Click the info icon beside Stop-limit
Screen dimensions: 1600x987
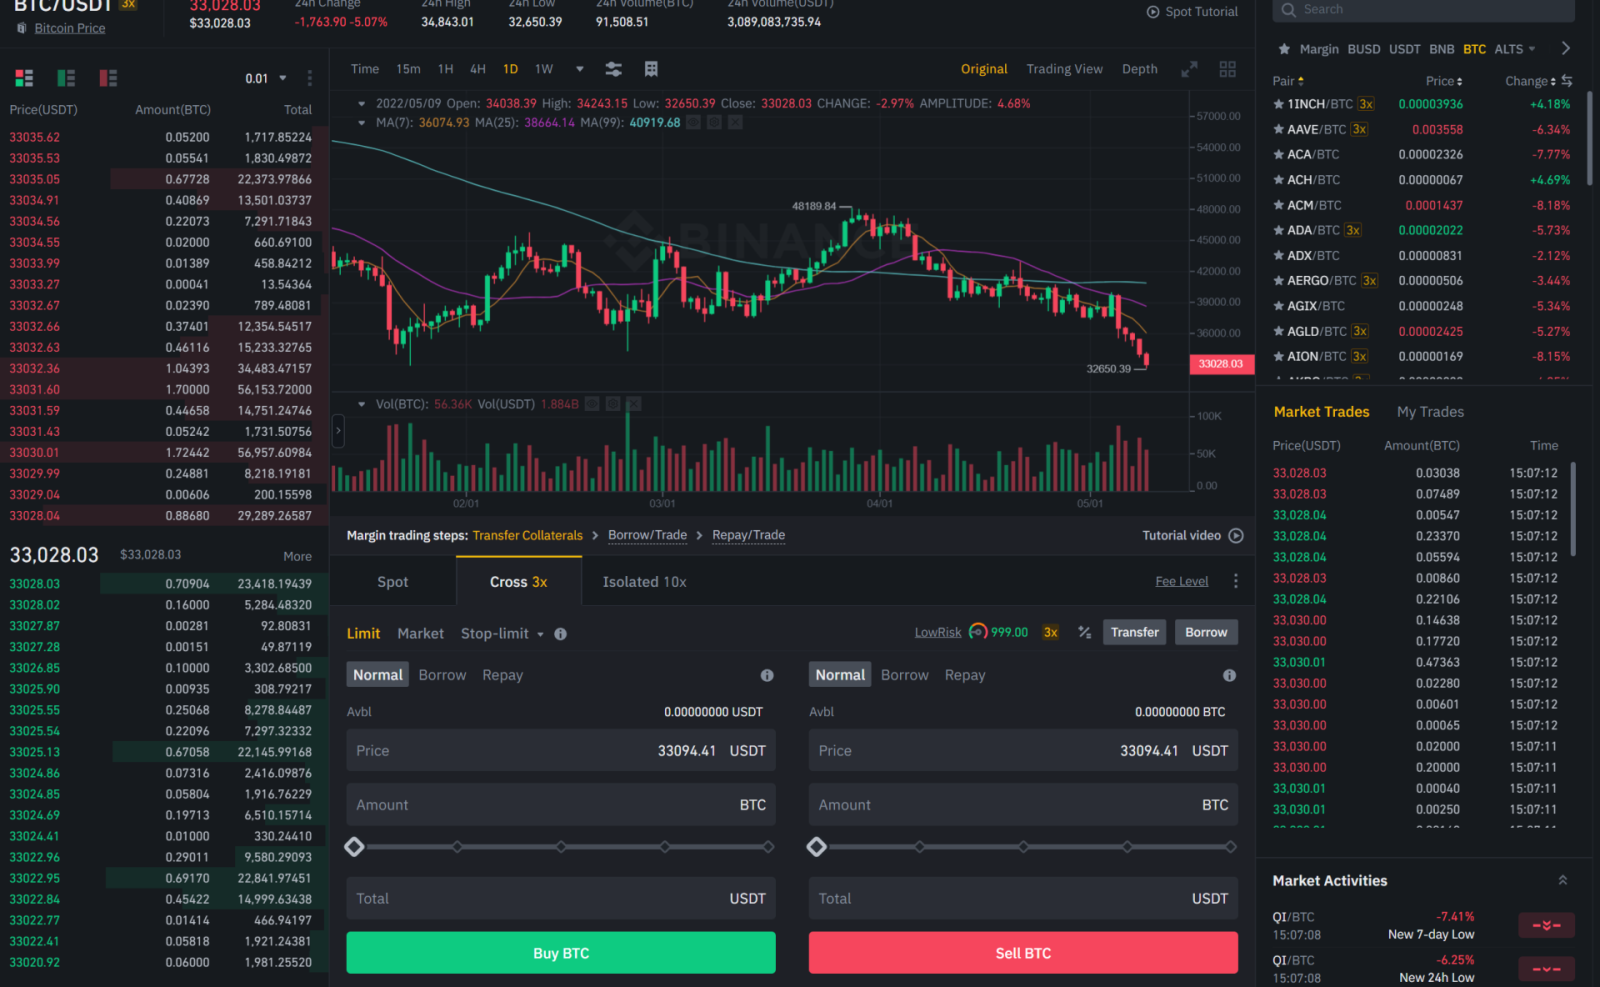560,634
